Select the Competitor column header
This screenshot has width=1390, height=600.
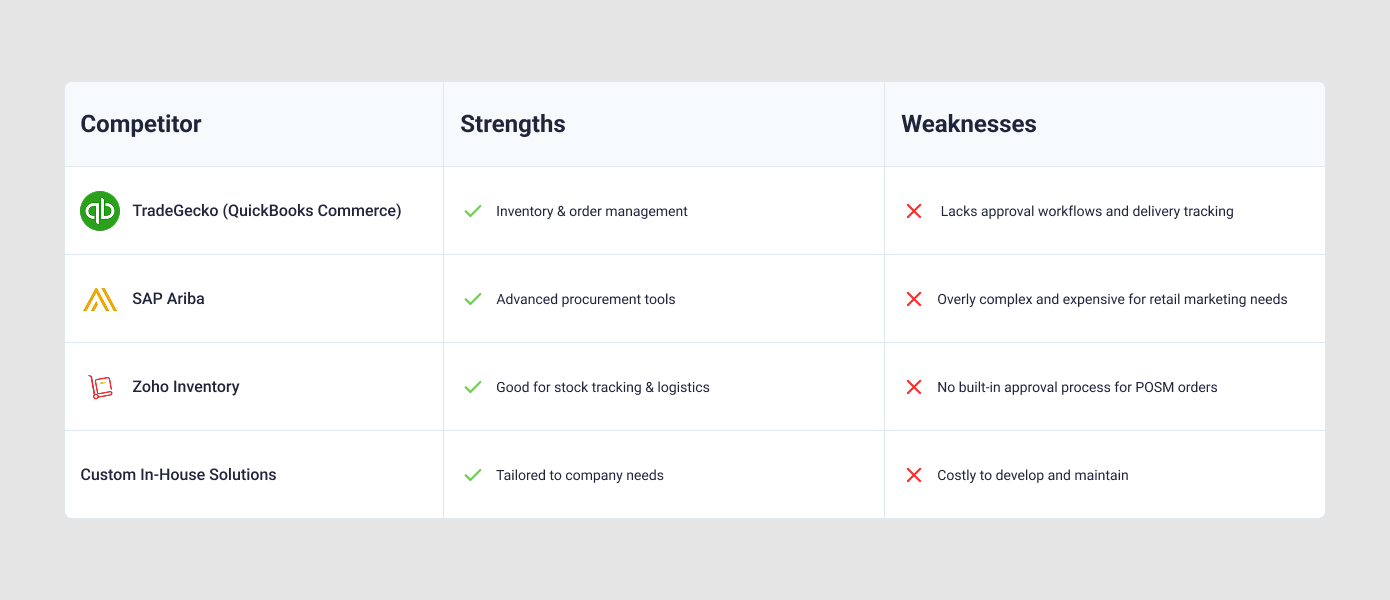click(x=141, y=124)
